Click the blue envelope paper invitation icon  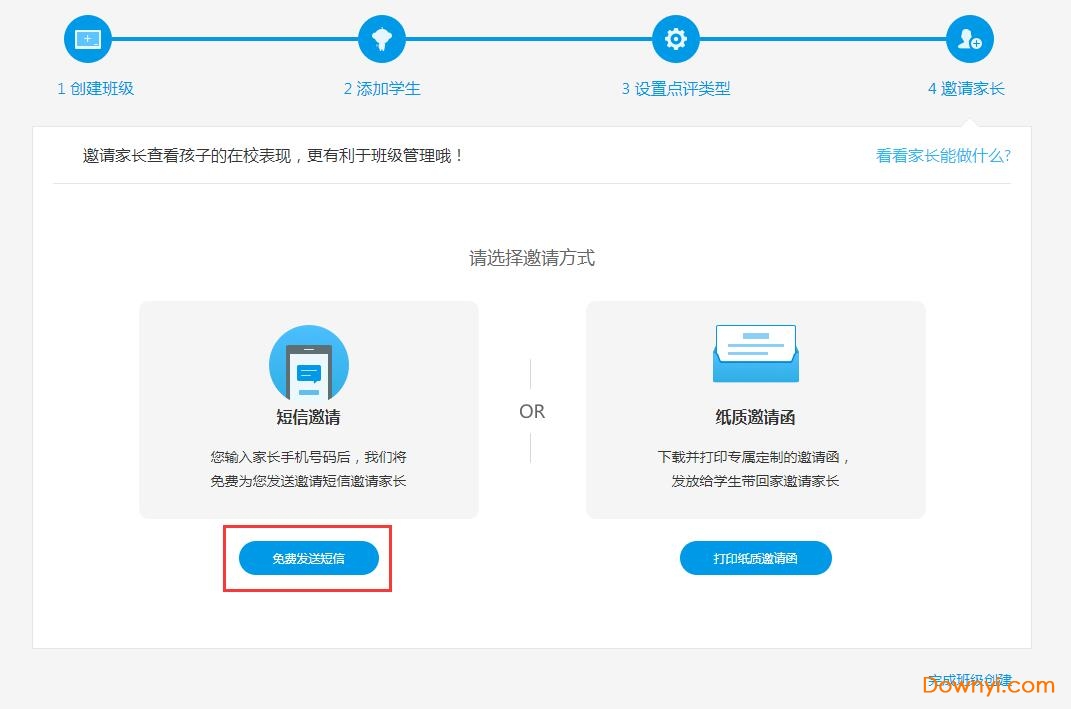click(755, 354)
